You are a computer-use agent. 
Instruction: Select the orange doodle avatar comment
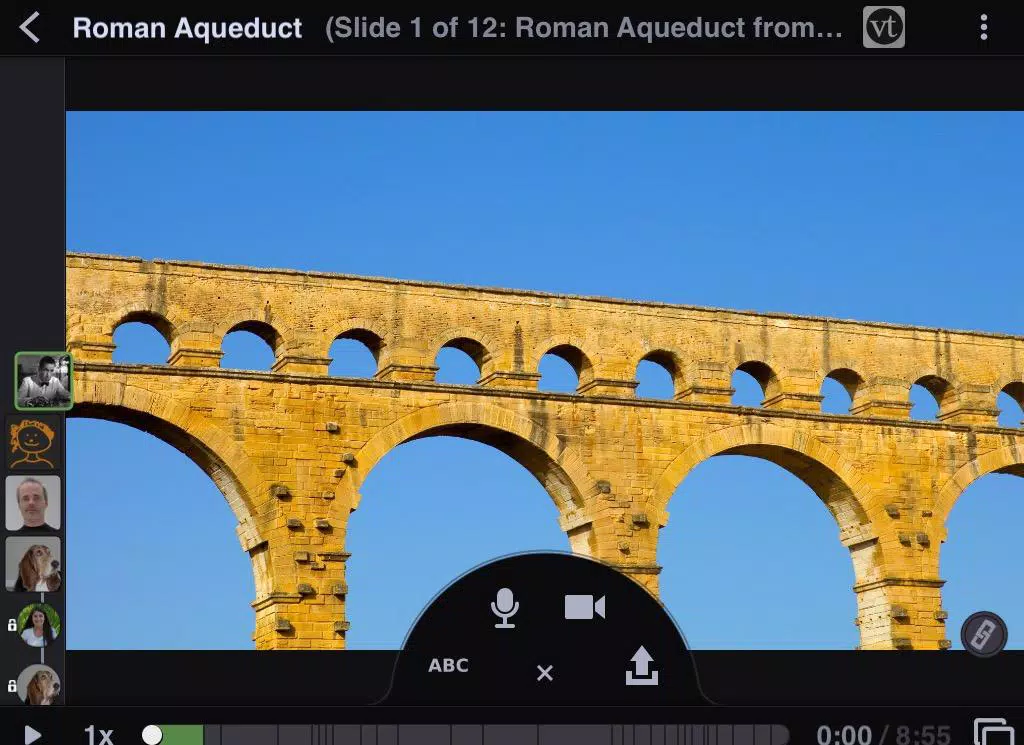pyautogui.click(x=33, y=443)
